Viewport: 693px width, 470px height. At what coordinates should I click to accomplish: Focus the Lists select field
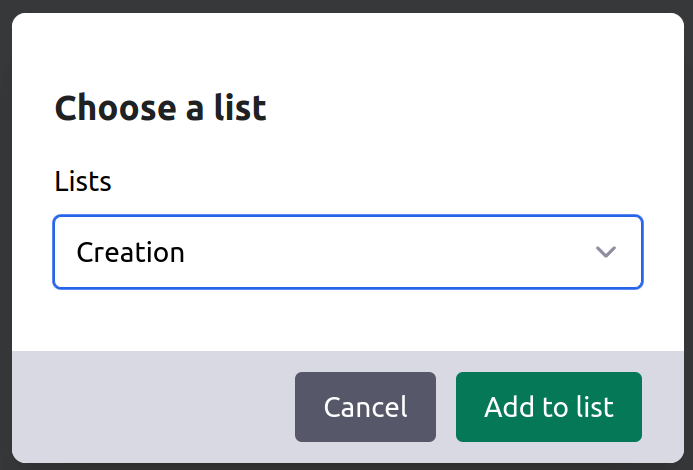[x=347, y=252]
